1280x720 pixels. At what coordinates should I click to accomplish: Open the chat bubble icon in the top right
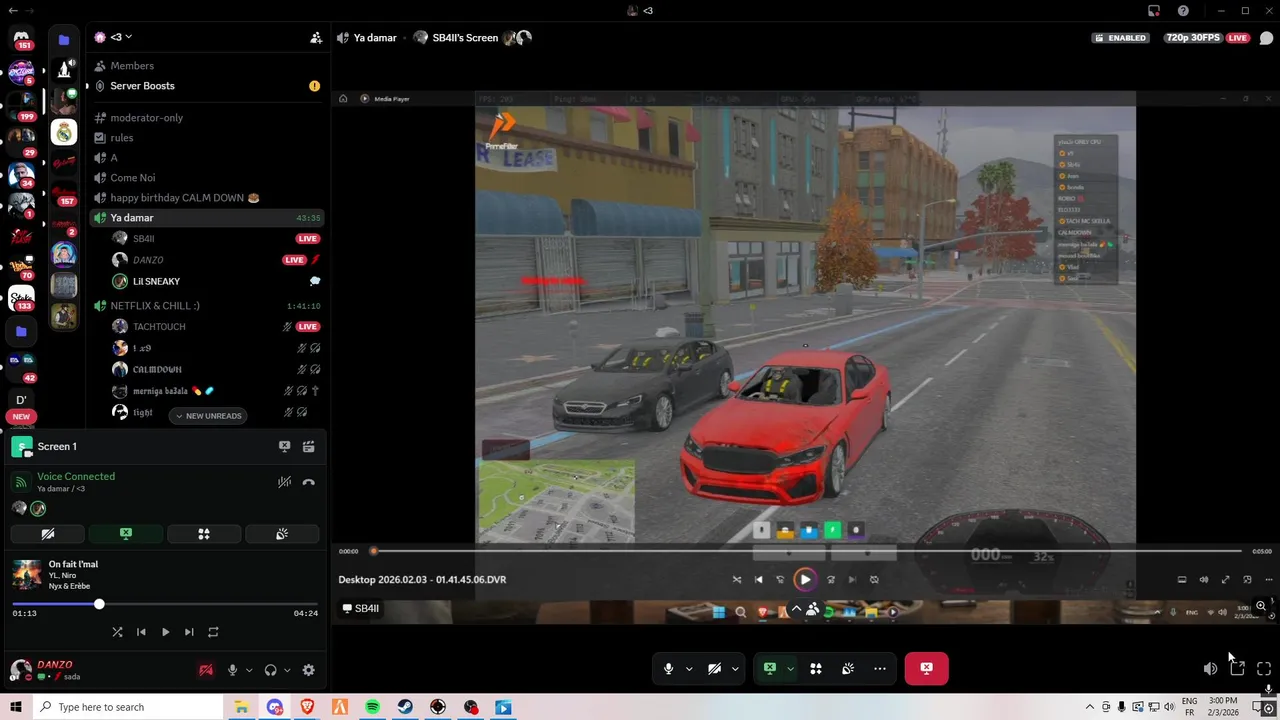1266,38
